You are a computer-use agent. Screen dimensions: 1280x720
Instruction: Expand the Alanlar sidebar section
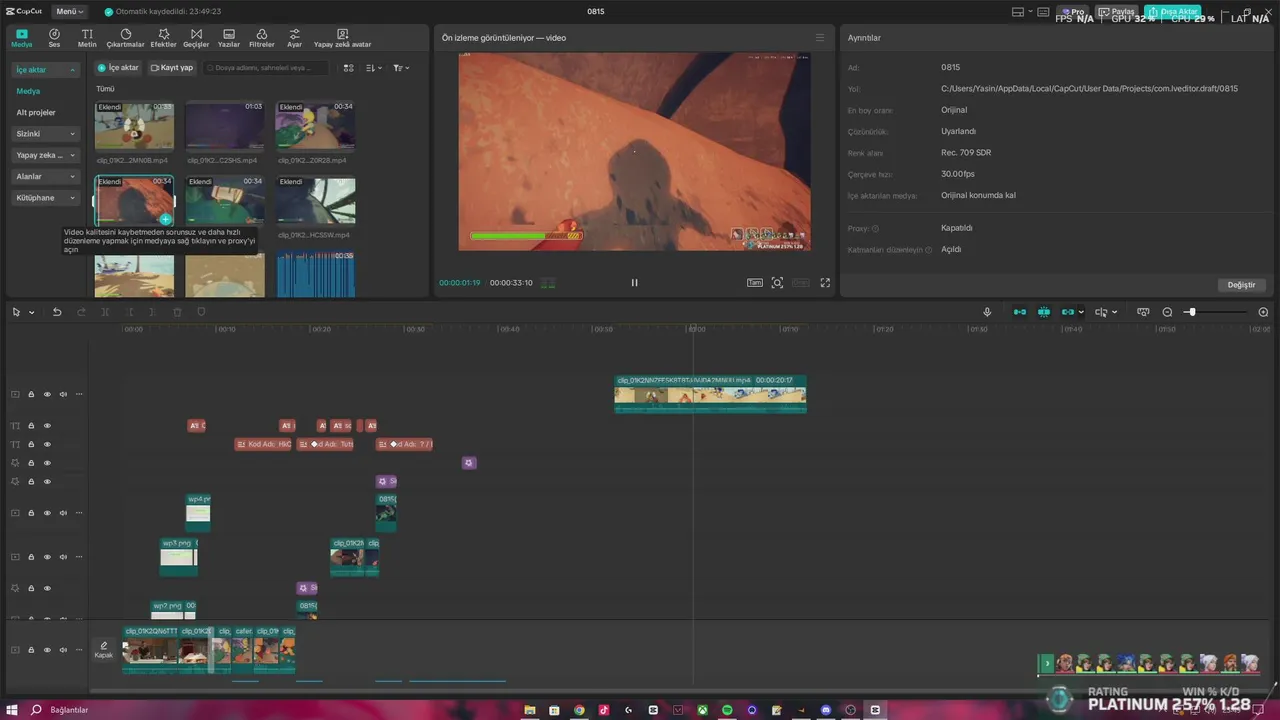click(45, 176)
